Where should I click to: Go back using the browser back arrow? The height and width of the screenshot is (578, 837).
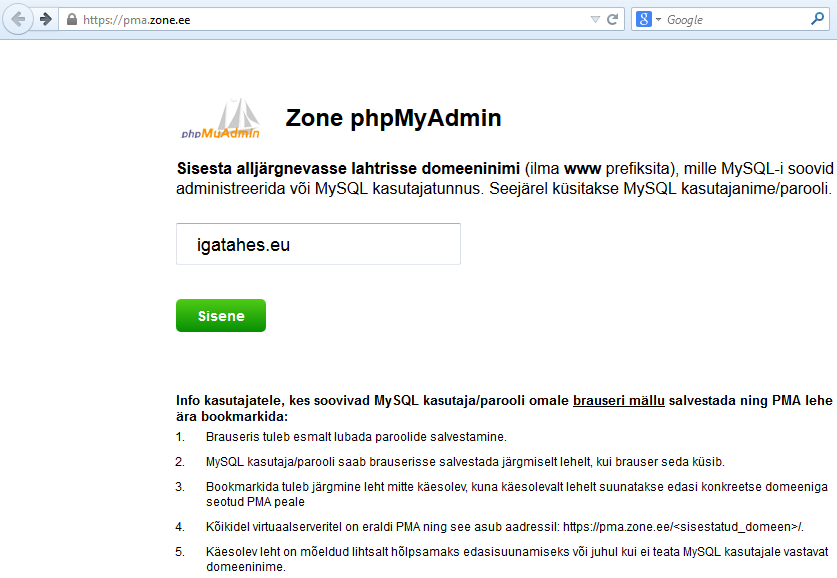18,19
